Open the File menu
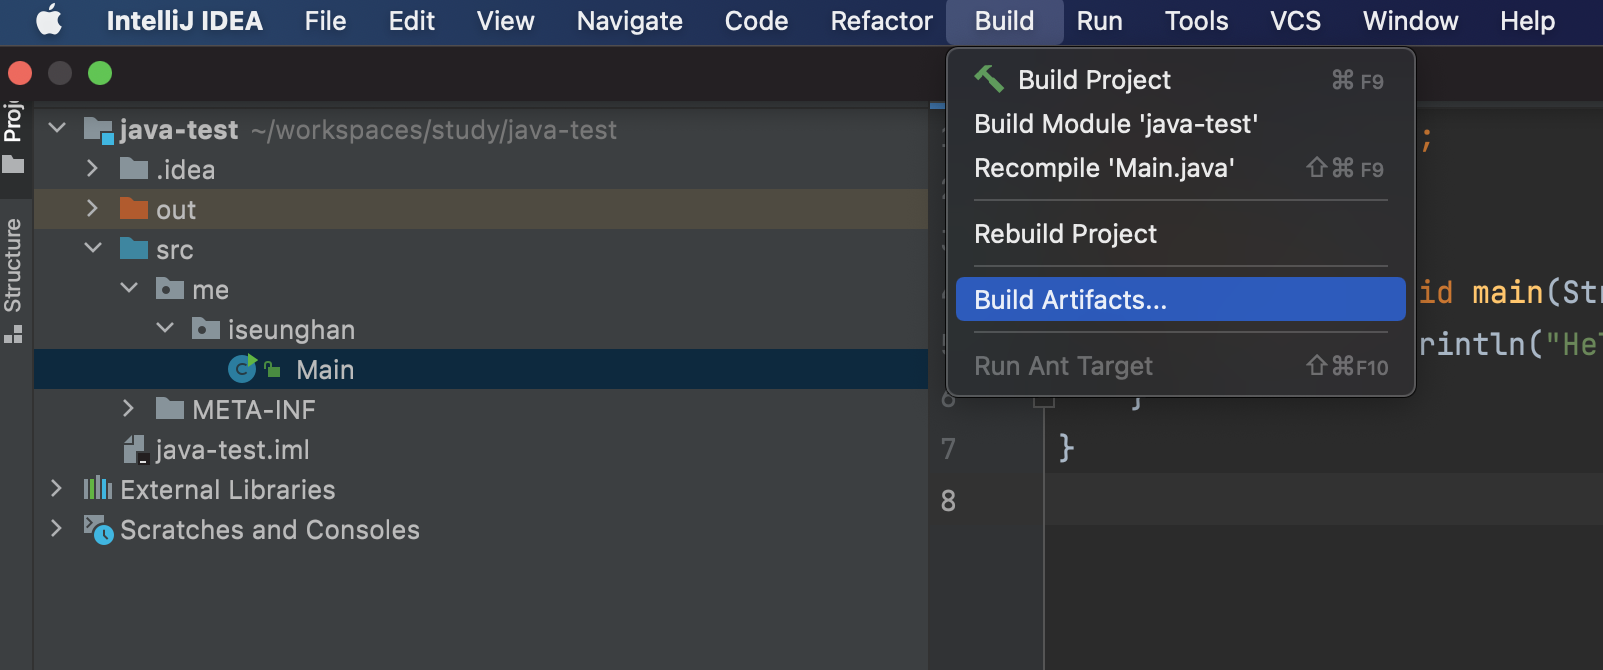 tap(326, 21)
